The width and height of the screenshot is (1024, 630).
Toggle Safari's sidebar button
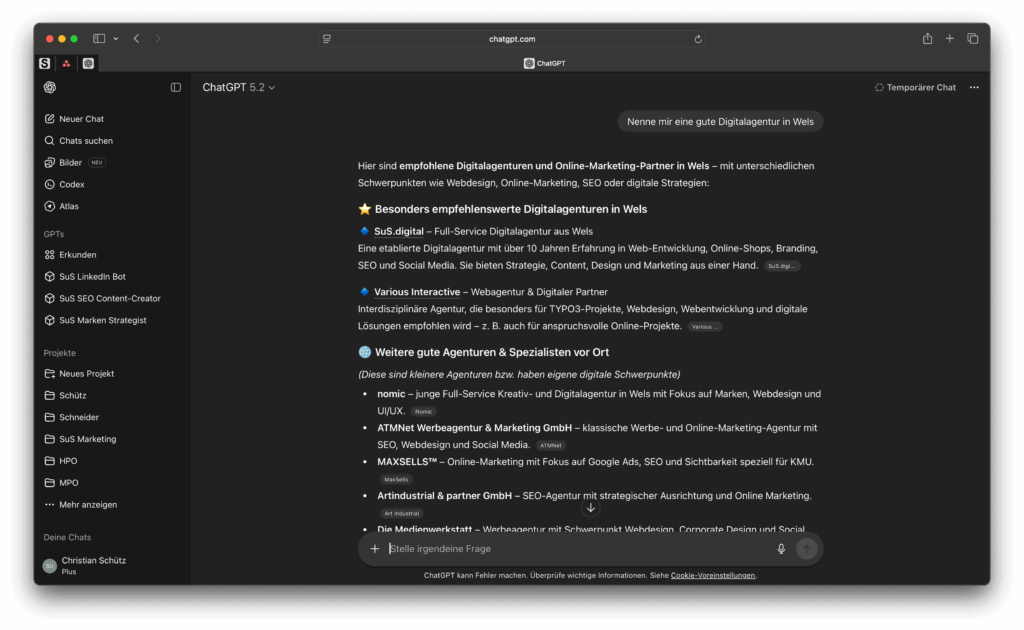[x=99, y=39]
